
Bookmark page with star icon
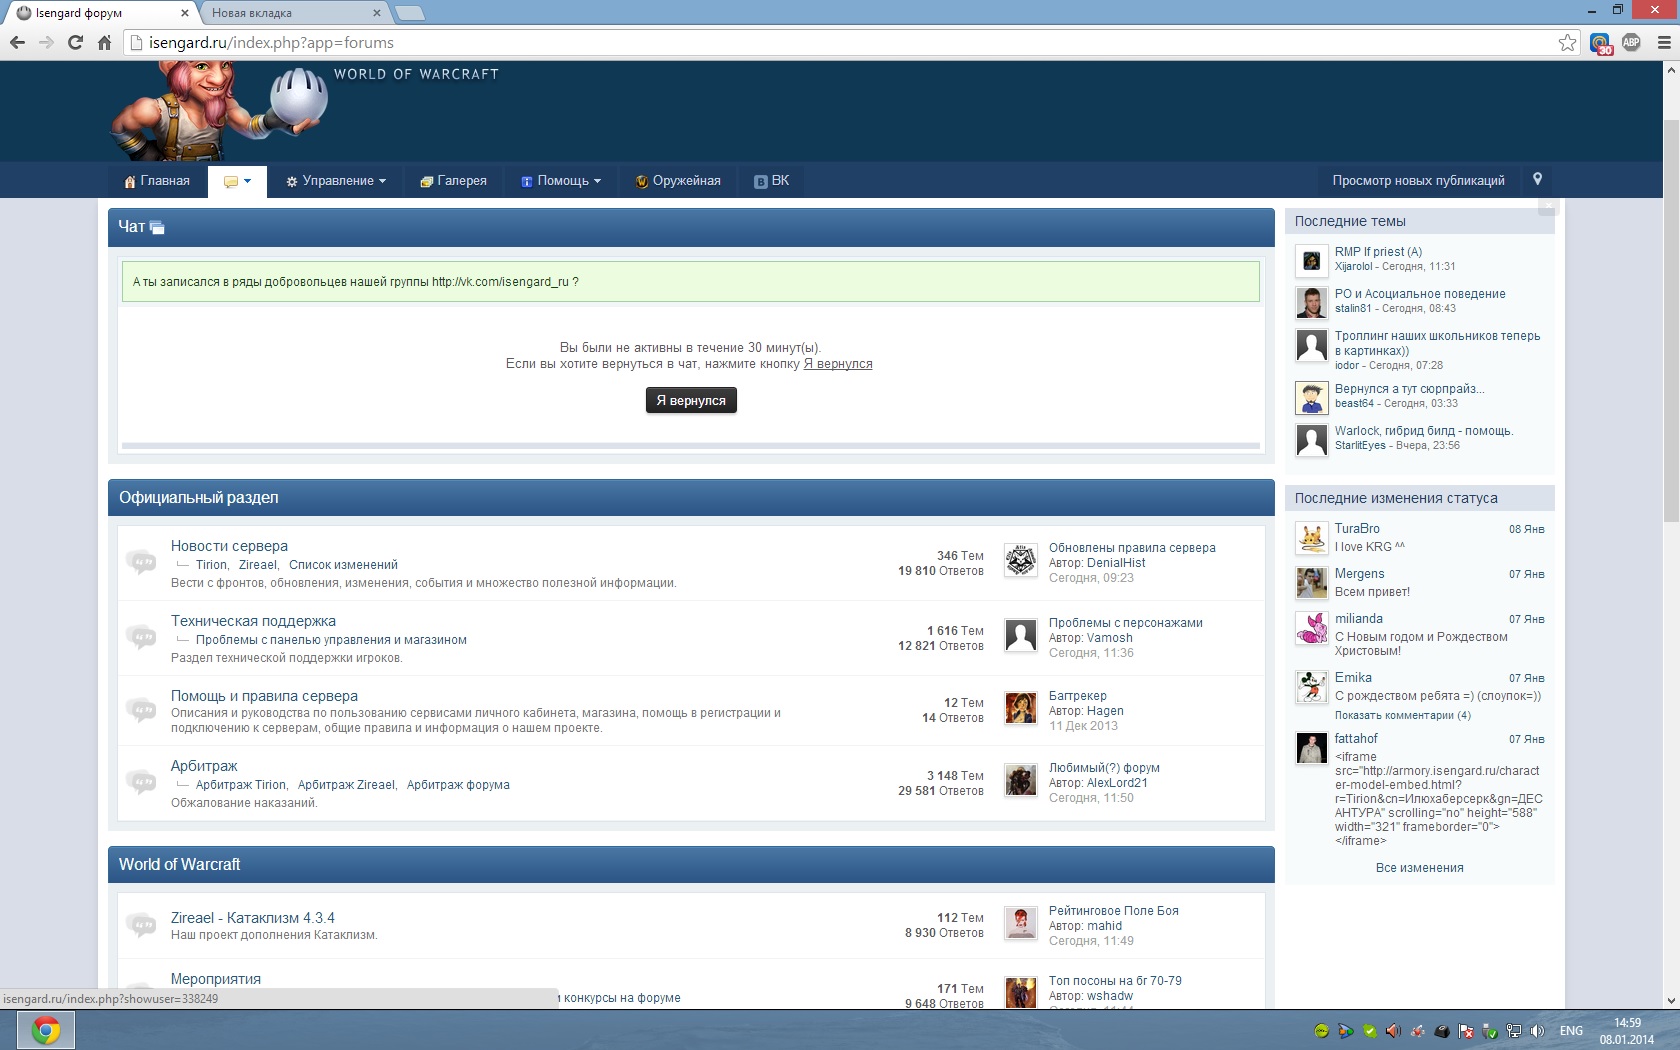[x=1567, y=42]
